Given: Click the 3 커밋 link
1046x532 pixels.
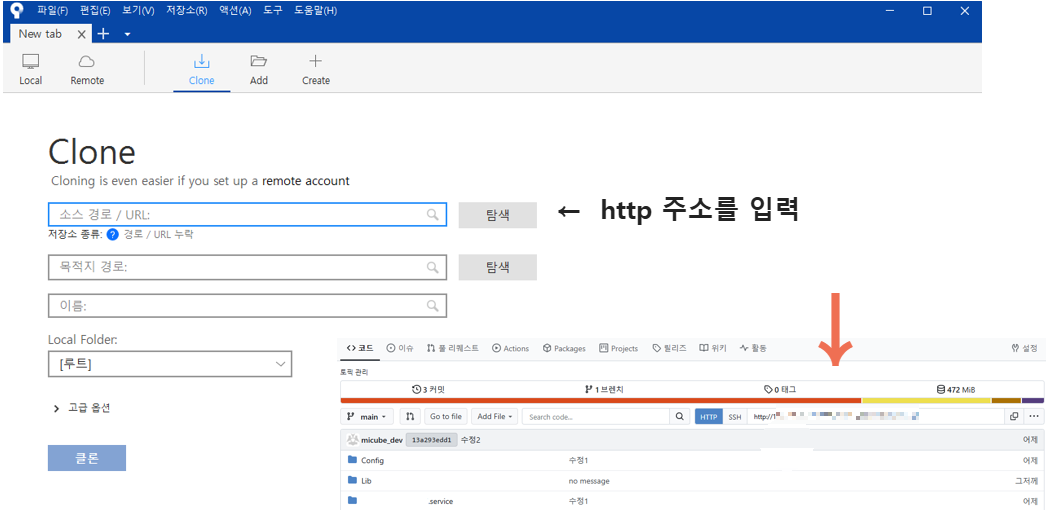Looking at the screenshot, I should 428,389.
